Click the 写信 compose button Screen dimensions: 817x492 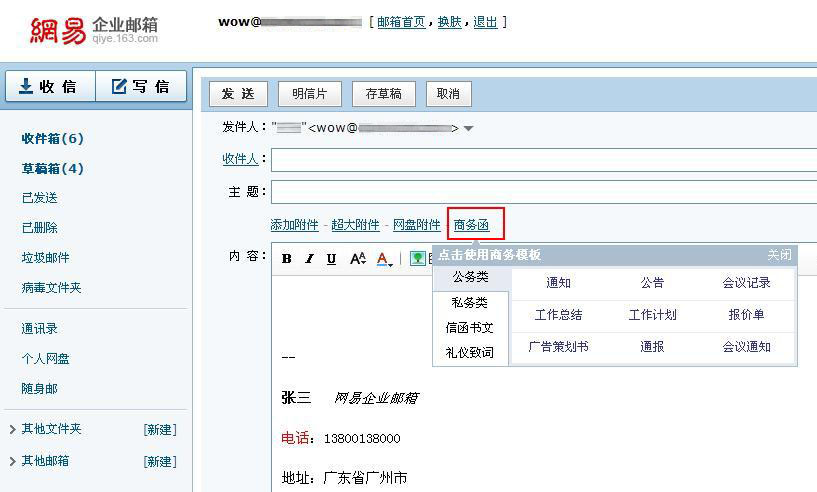click(x=141, y=87)
